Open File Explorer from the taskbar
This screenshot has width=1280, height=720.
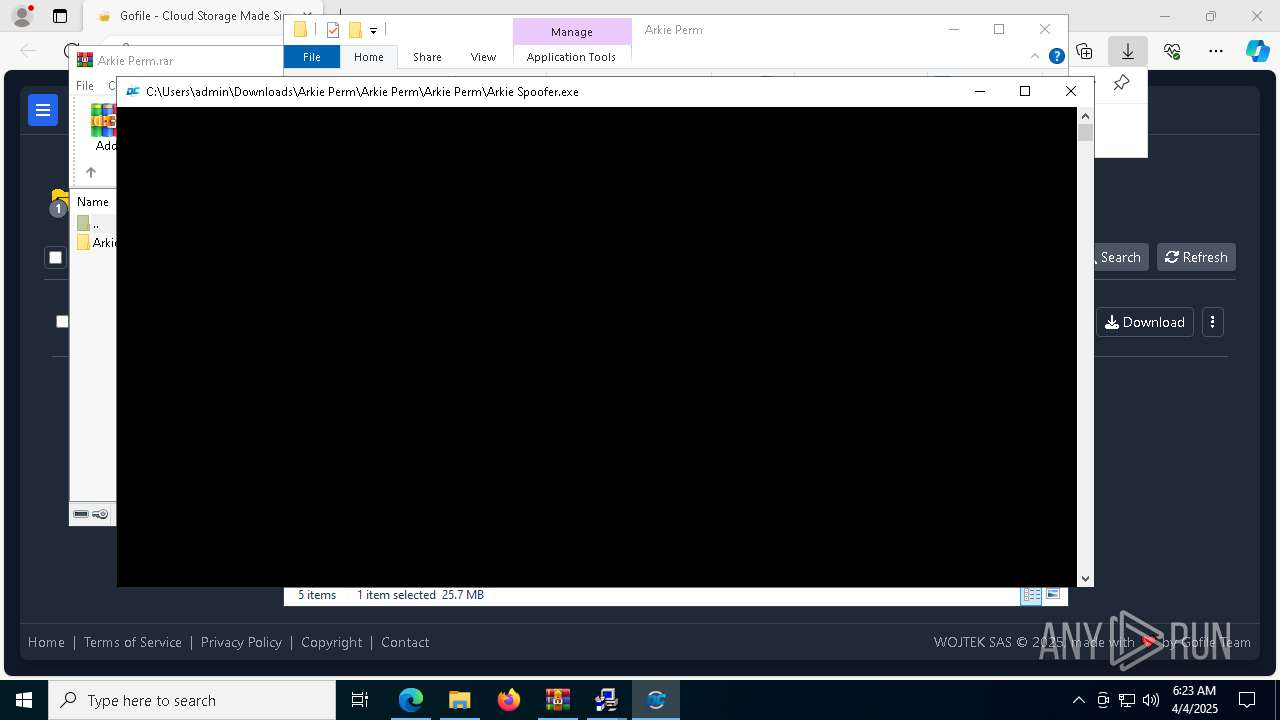tap(459, 700)
